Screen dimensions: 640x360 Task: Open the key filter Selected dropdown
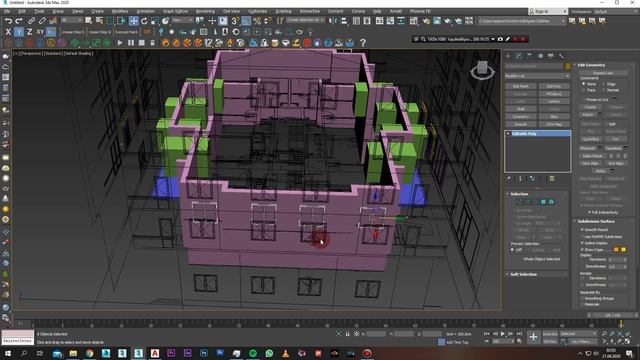(578, 334)
